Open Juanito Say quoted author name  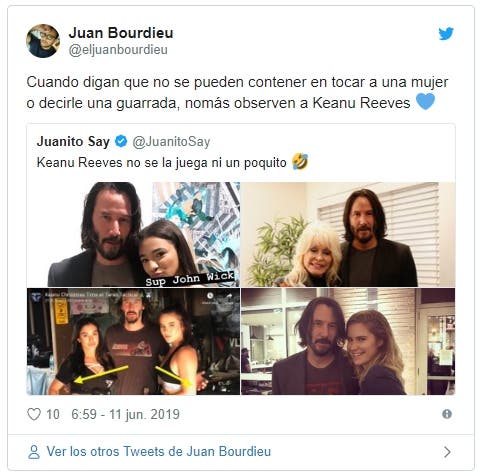click(x=73, y=141)
